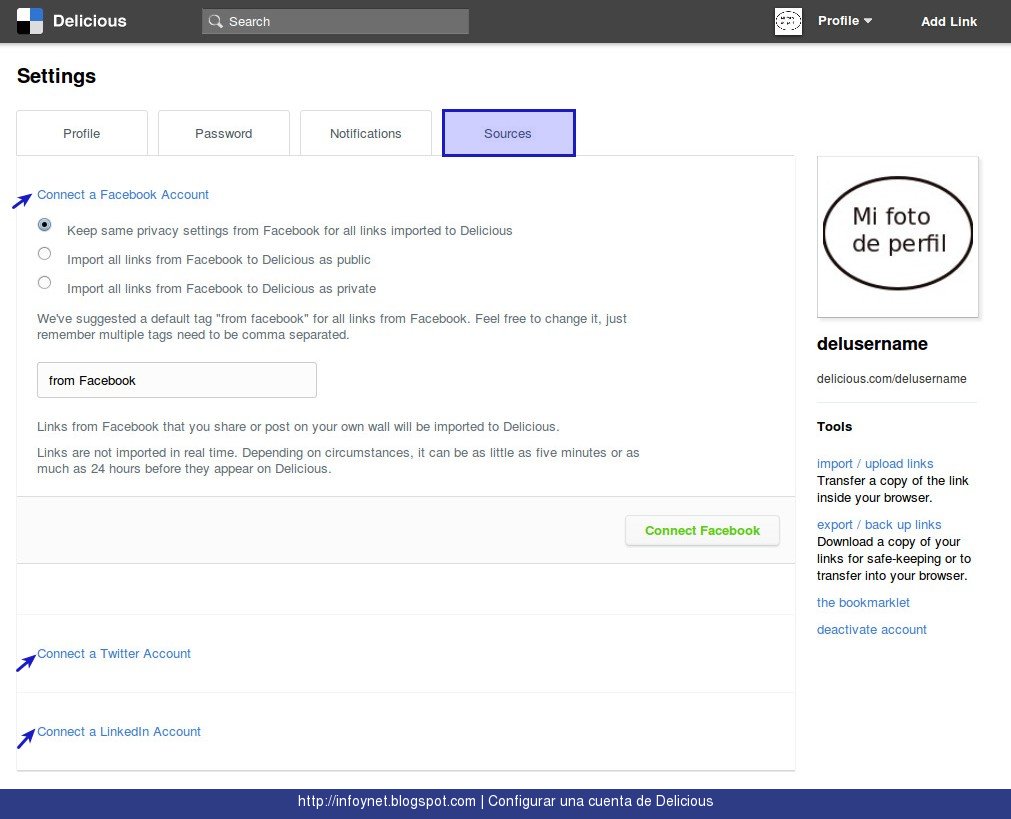Select Import all links as public radio
The height and width of the screenshot is (819, 1011).
click(x=44, y=253)
